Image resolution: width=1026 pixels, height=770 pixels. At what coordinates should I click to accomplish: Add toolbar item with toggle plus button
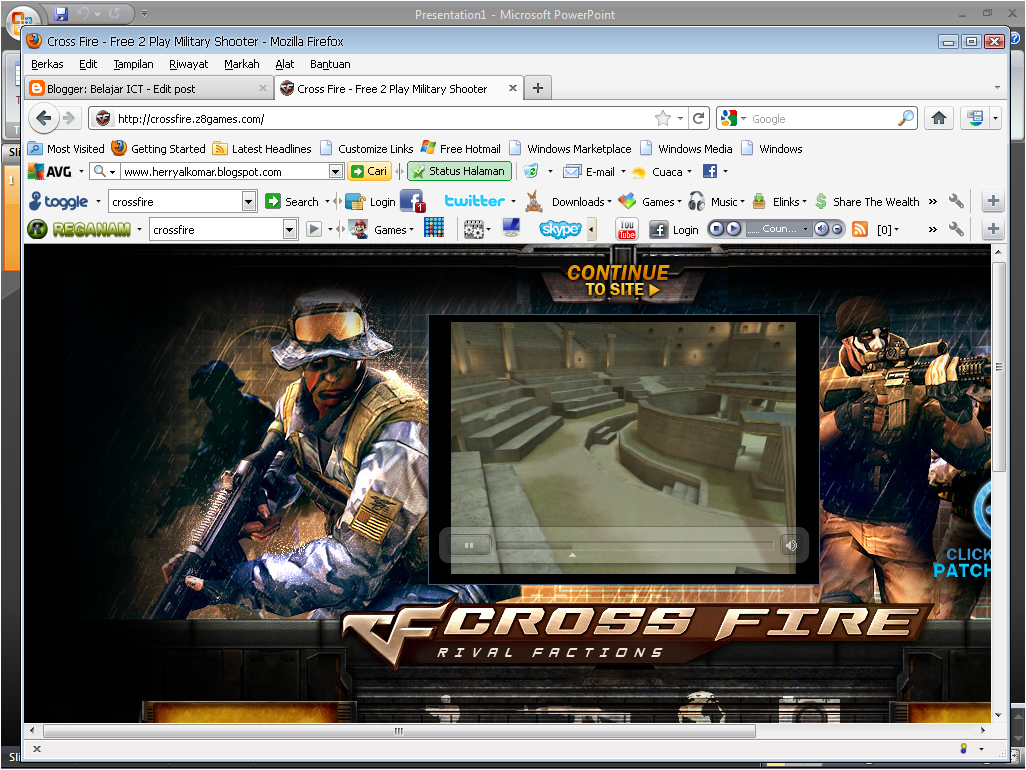[993, 201]
